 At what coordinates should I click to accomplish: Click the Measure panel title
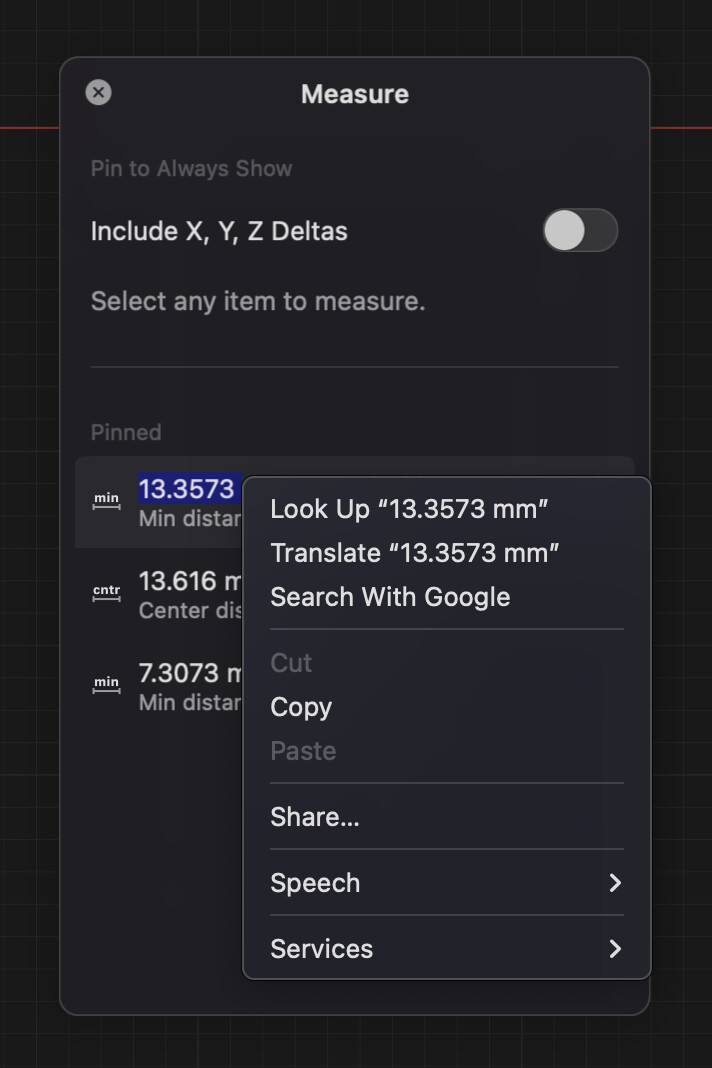[355, 94]
